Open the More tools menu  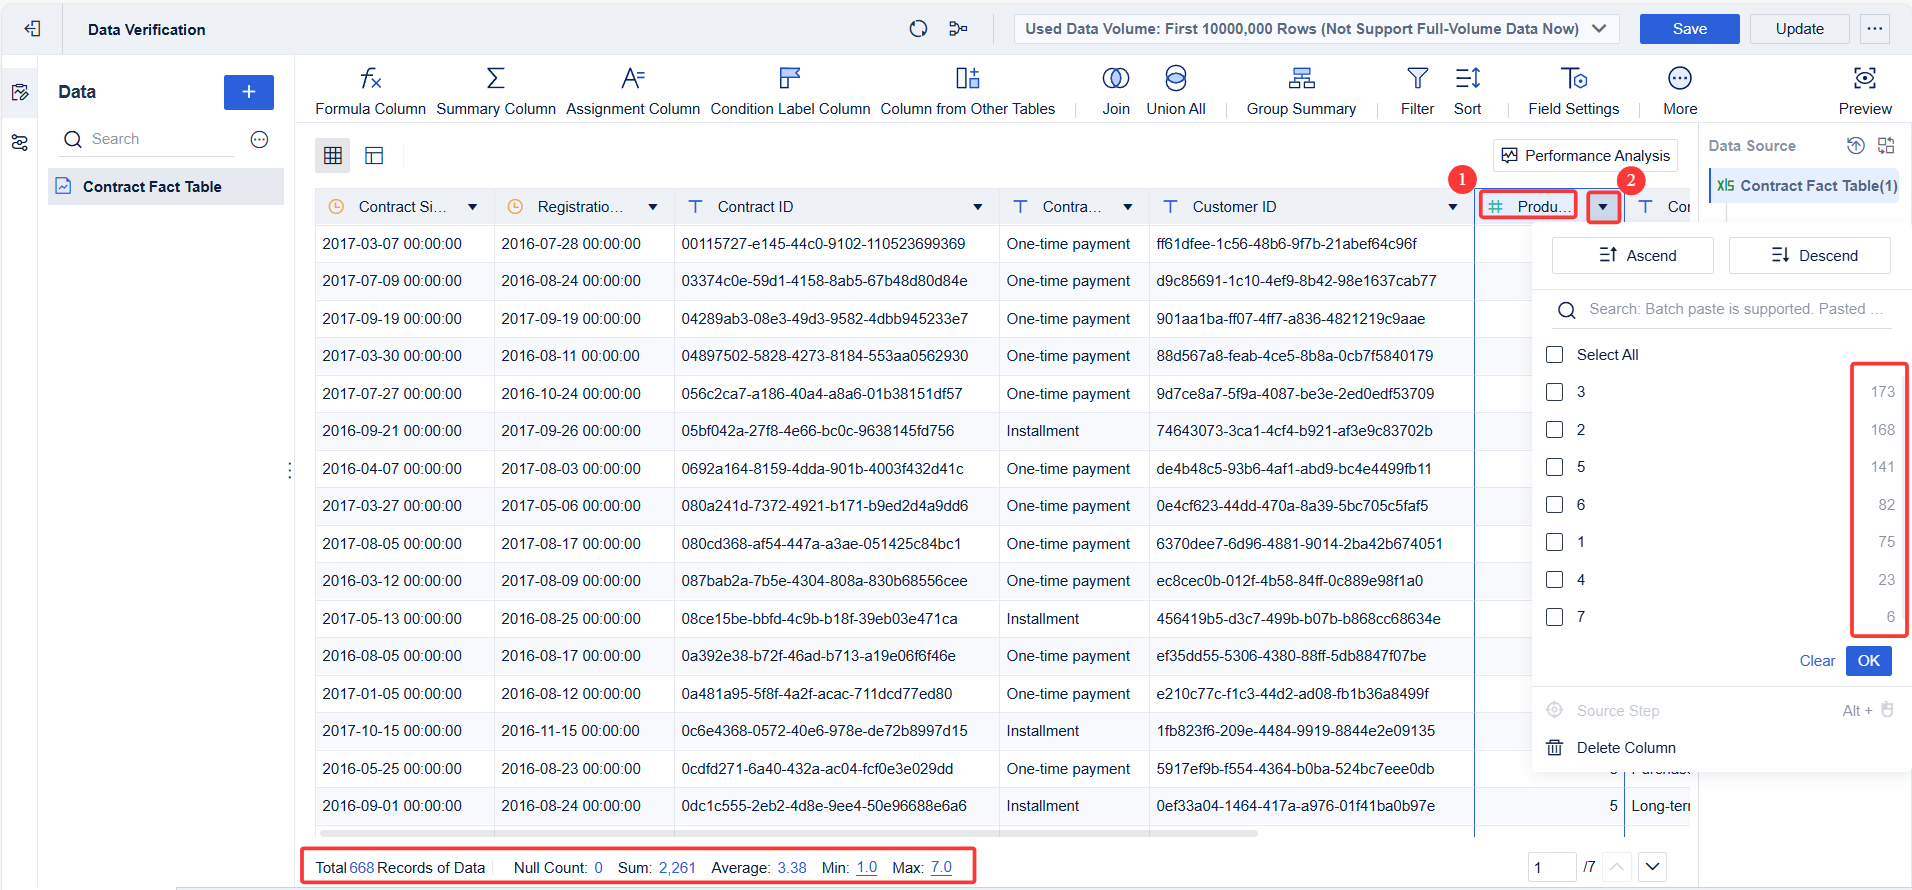[1680, 91]
